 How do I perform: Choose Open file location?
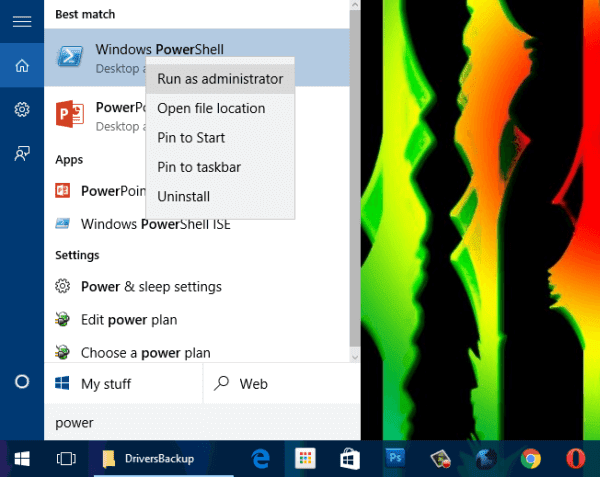tap(220, 108)
